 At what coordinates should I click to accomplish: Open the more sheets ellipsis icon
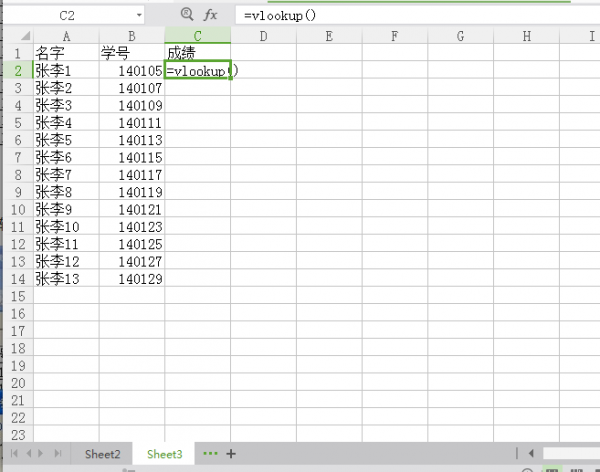click(210, 453)
